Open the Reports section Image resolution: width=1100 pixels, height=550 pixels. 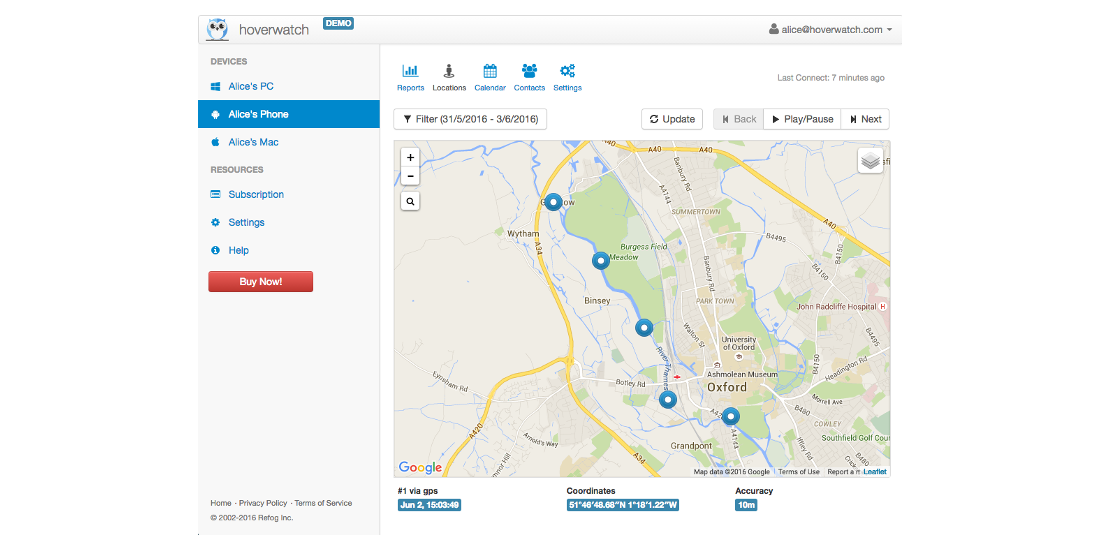click(x=410, y=77)
